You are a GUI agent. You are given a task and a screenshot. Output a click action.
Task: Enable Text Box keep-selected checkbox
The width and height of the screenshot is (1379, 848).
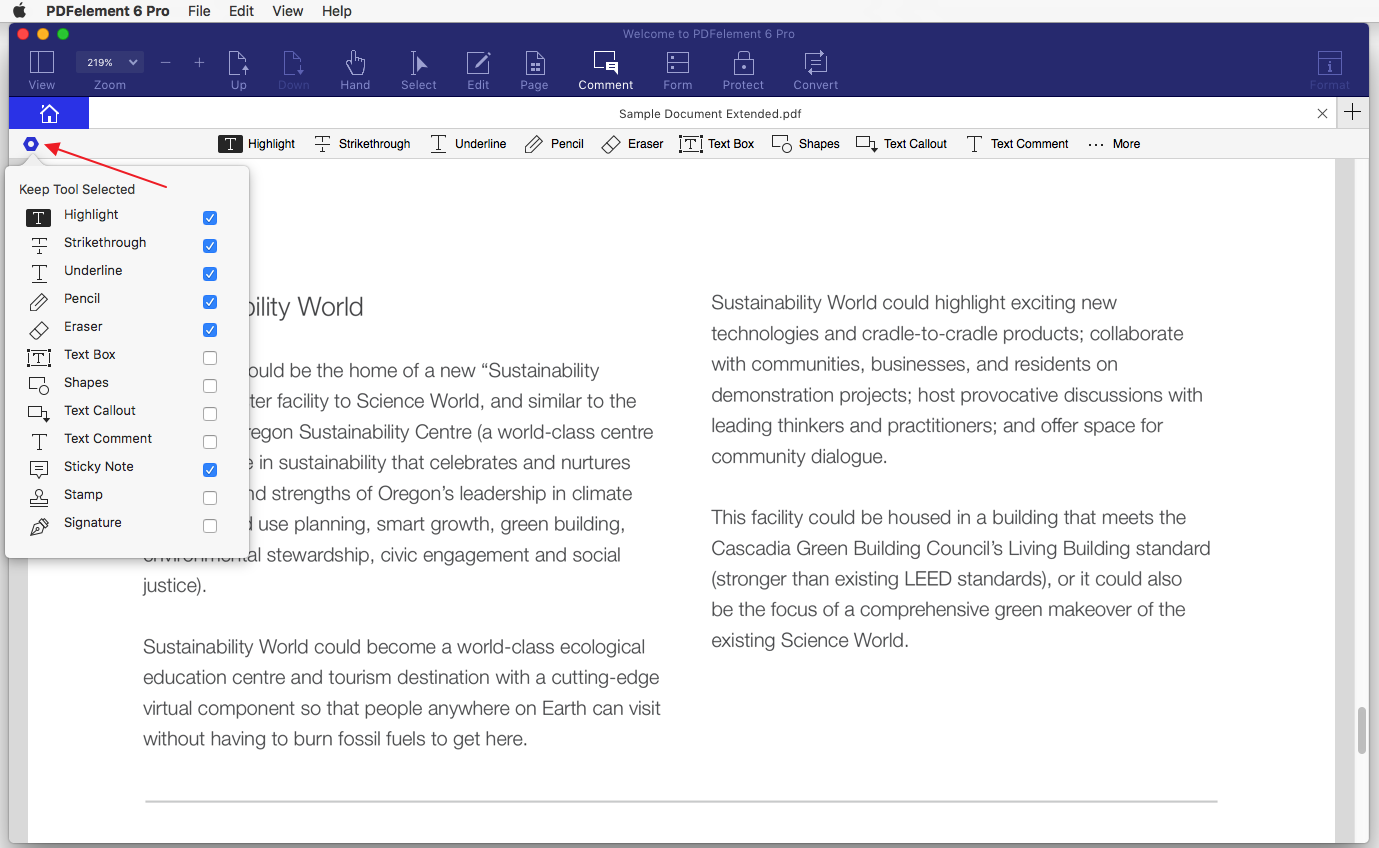tap(210, 358)
